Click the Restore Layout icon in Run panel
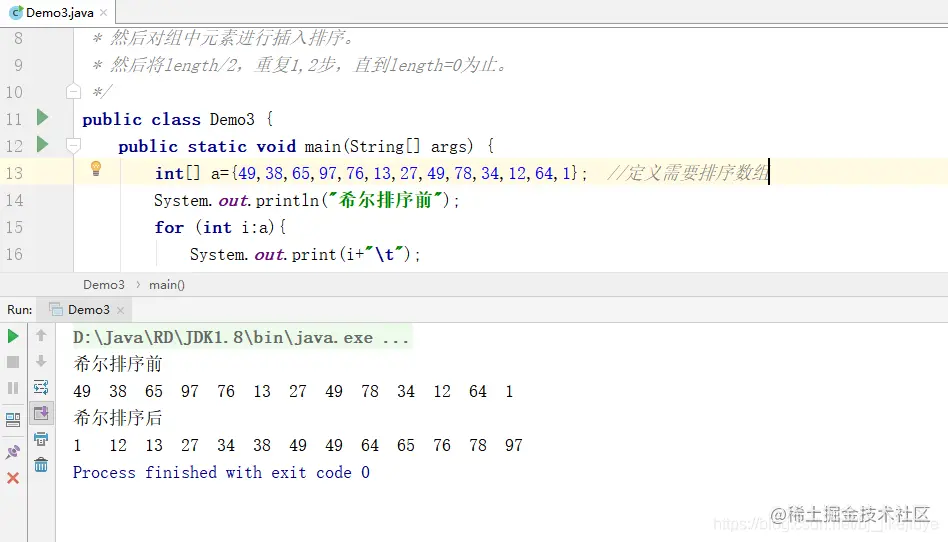 (x=13, y=419)
